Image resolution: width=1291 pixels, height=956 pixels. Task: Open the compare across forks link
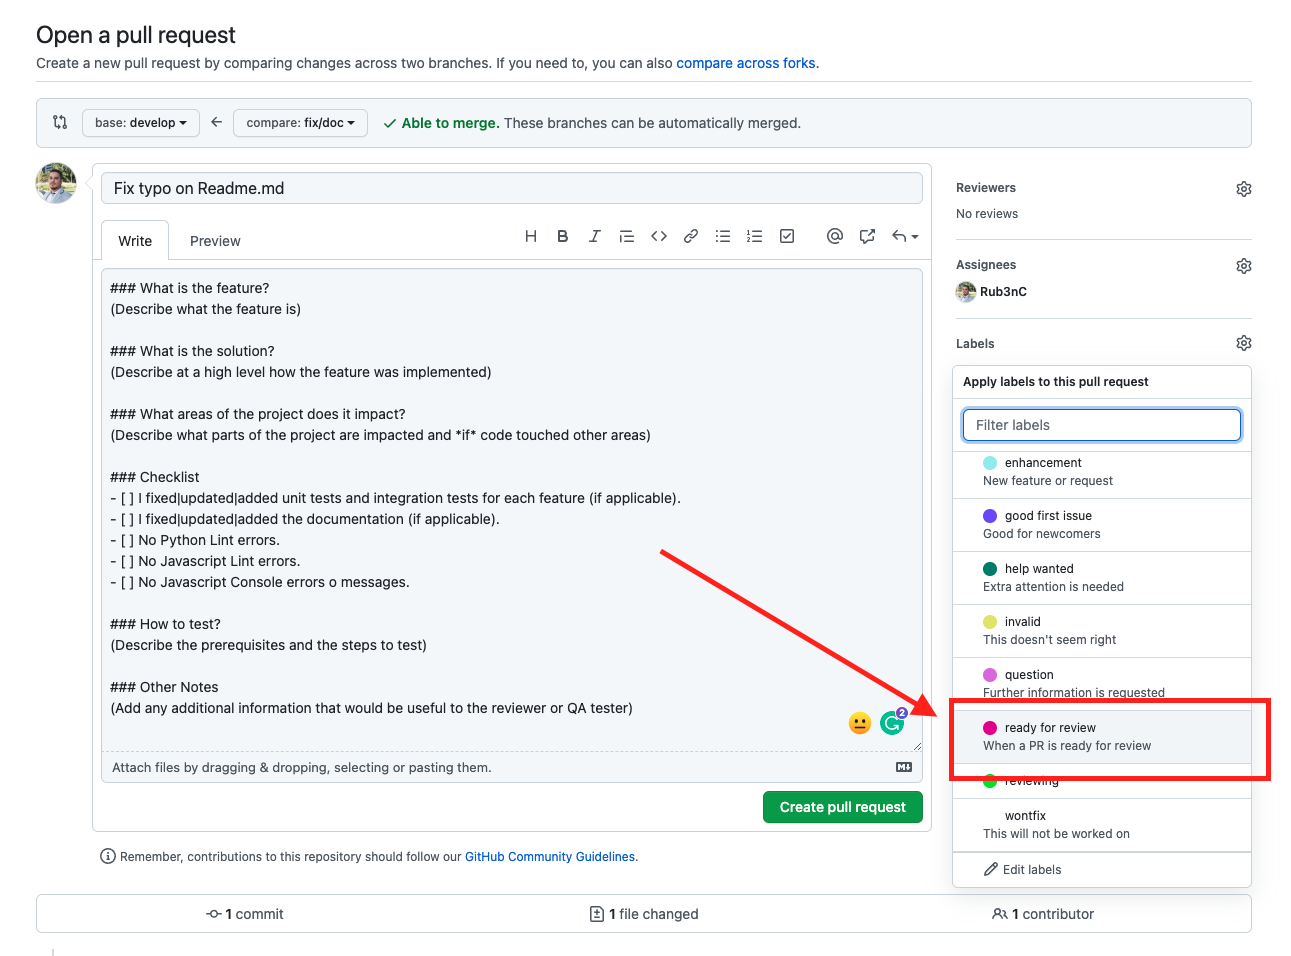click(746, 63)
